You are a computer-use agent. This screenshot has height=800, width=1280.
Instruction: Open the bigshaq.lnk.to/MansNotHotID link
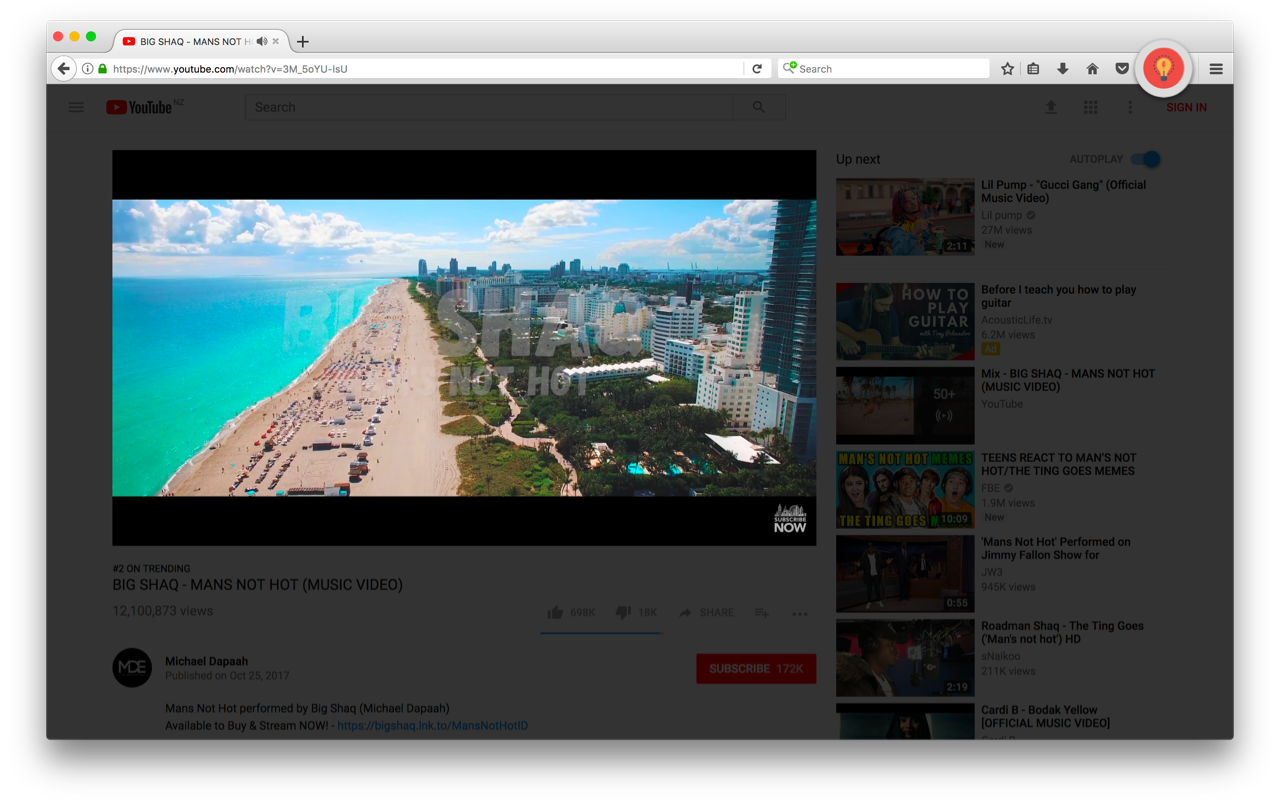coord(432,725)
